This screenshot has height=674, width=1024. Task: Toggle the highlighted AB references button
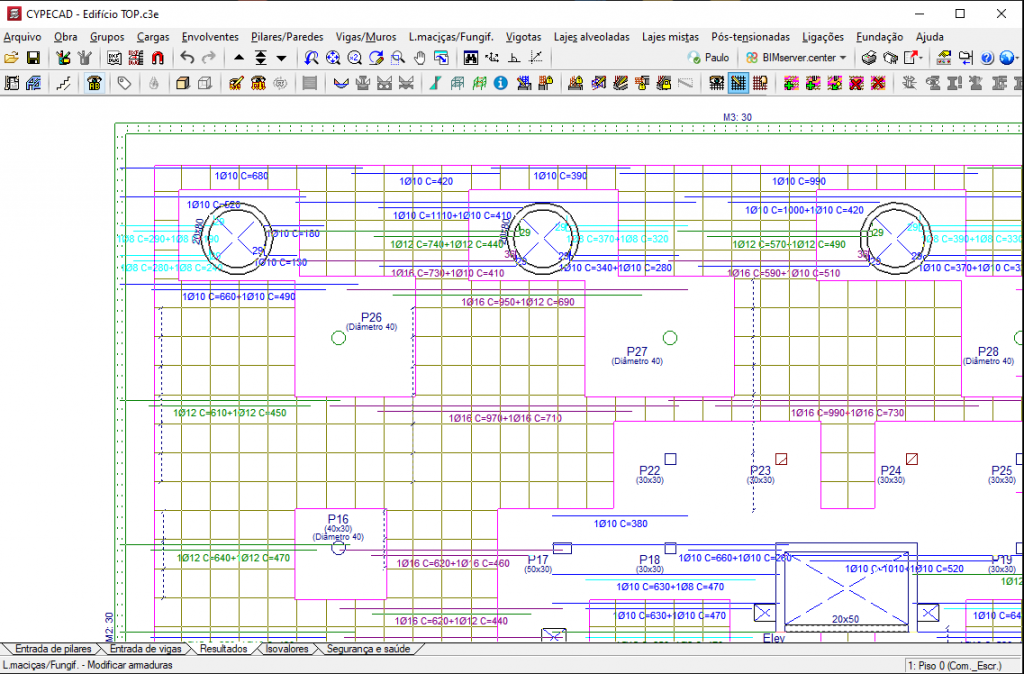click(94, 83)
